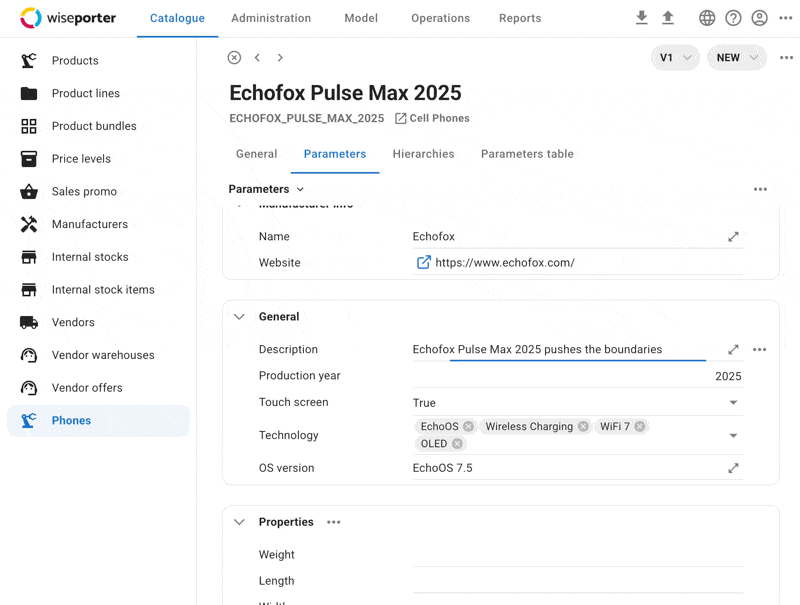Click product code ECHOFOX_PULSE_MAX_2025
Image resolution: width=800 pixels, height=605 pixels.
click(x=307, y=118)
